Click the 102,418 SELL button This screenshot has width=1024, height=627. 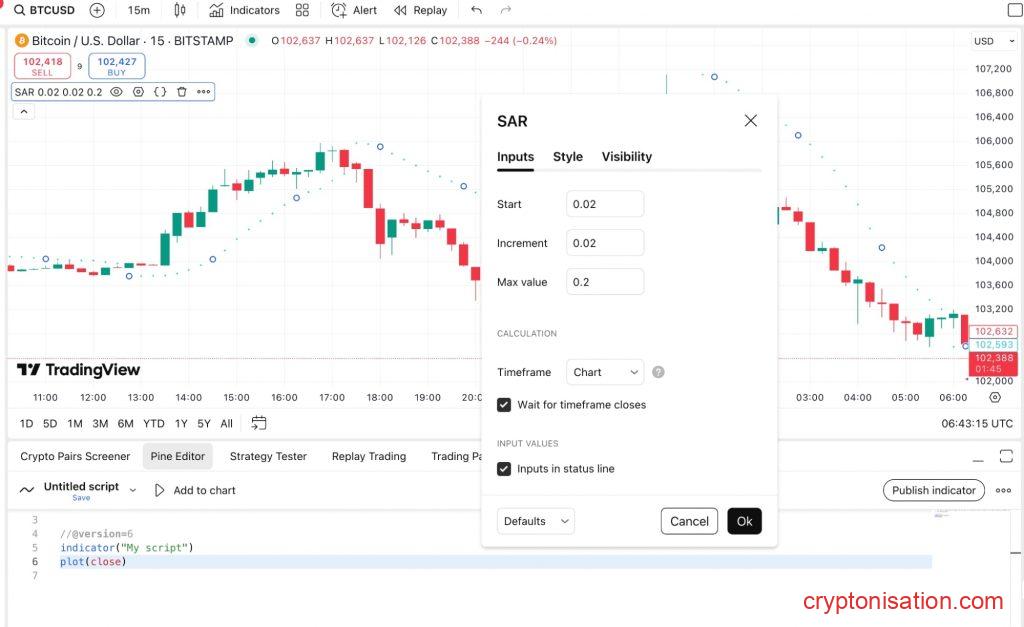click(42, 66)
